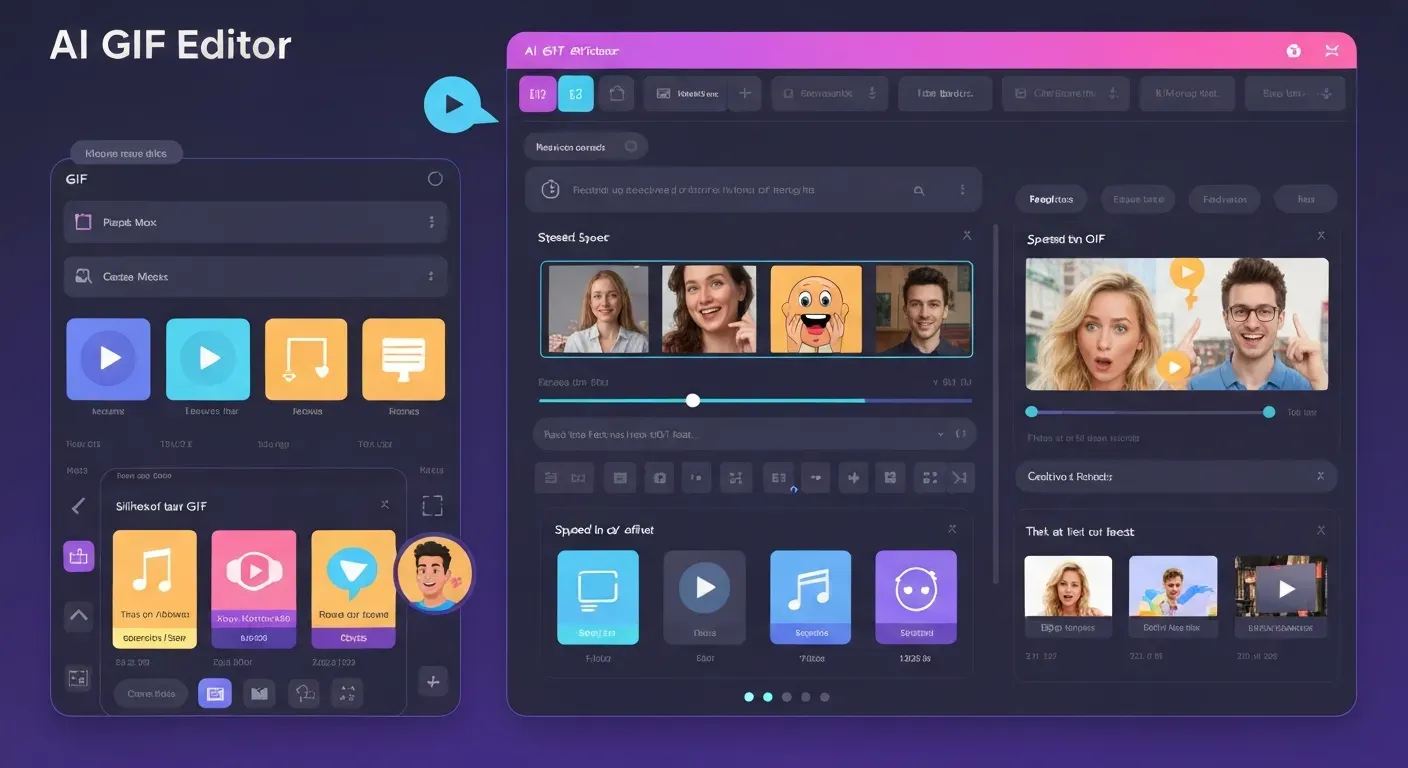Screen dimensions: 1408x768
Task: Collapse the left sidebar with the chevron arrow
Action: click(78, 507)
